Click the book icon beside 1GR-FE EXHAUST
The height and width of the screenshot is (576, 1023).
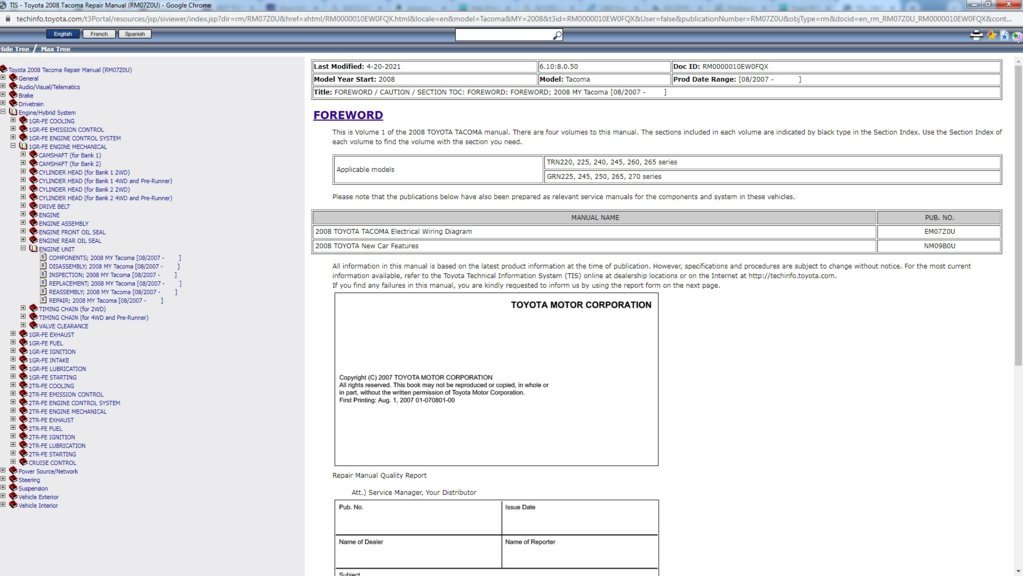point(23,334)
